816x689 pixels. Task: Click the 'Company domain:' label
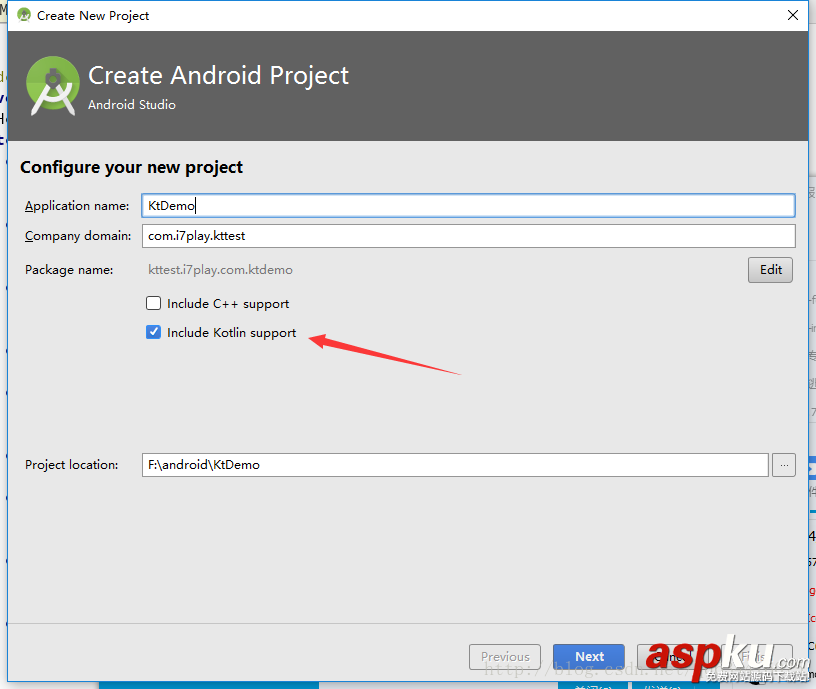point(78,236)
